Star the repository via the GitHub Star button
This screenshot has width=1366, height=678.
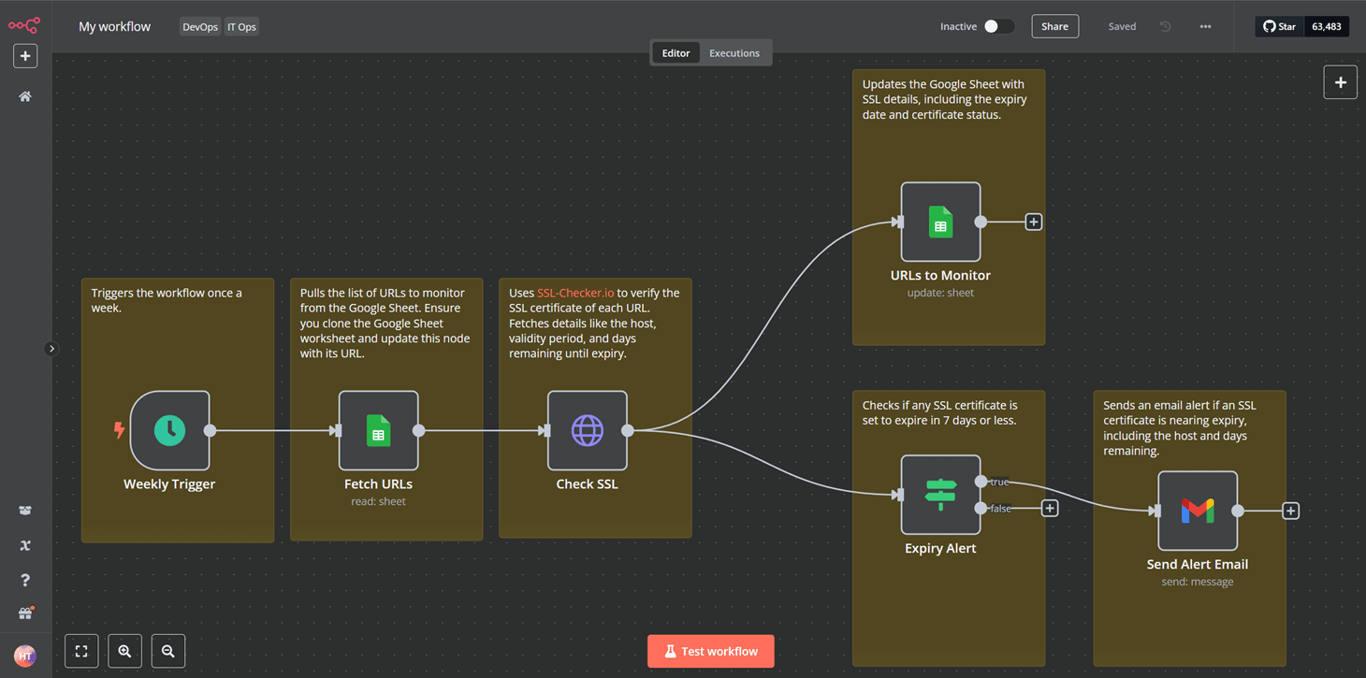pos(1278,26)
